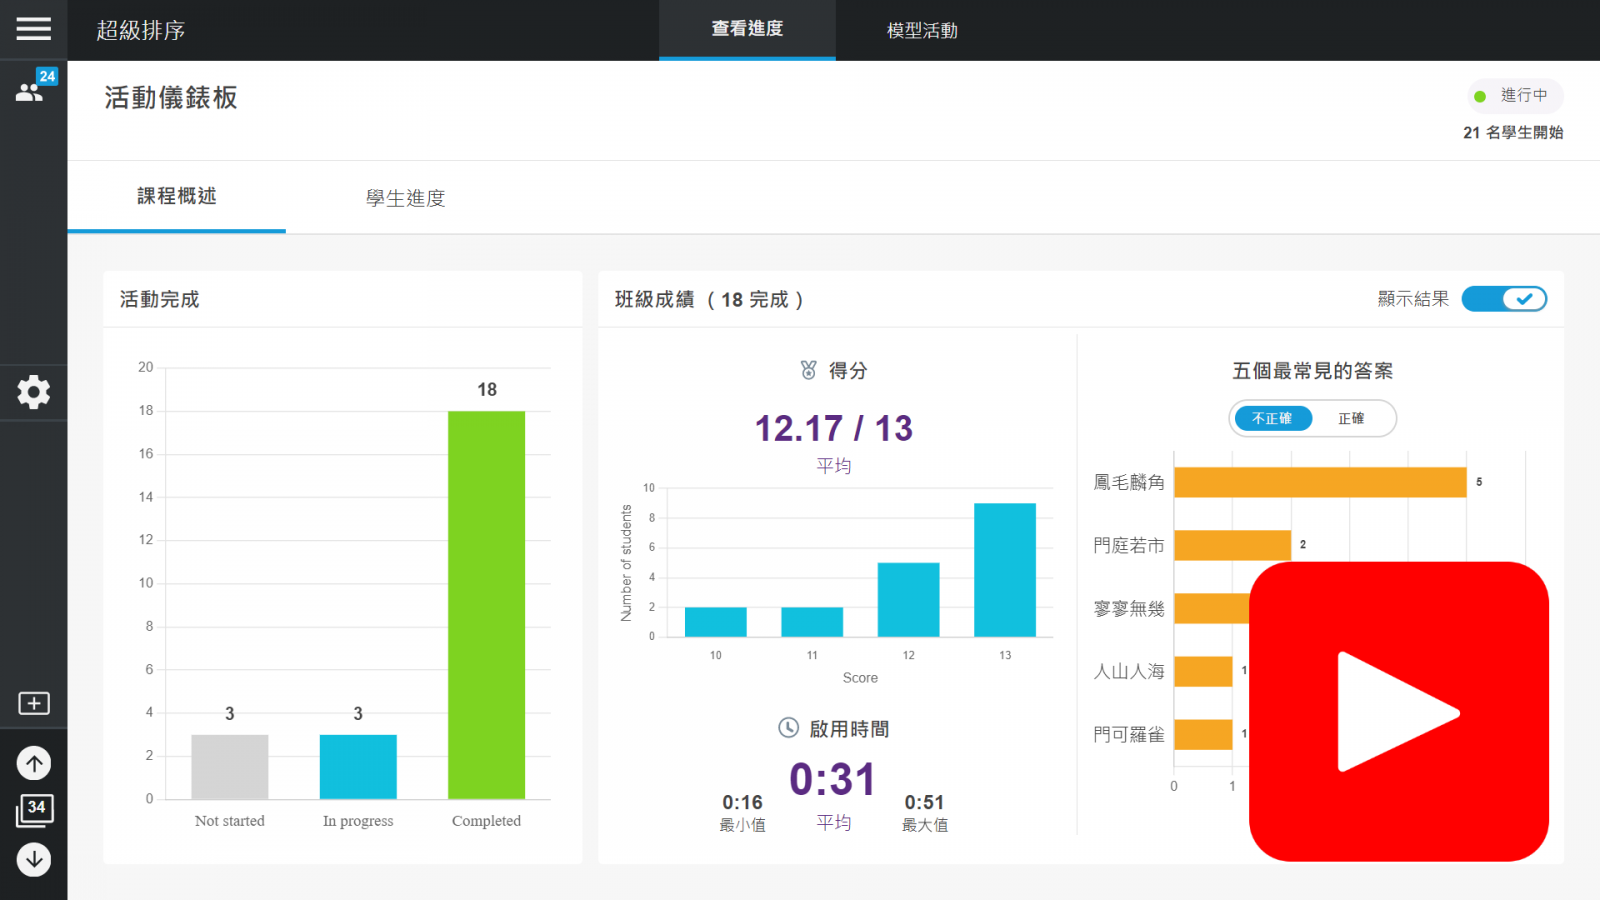Image resolution: width=1600 pixels, height=900 pixels.
Task: Open the students list icon with 24 badge
Action: point(31,90)
